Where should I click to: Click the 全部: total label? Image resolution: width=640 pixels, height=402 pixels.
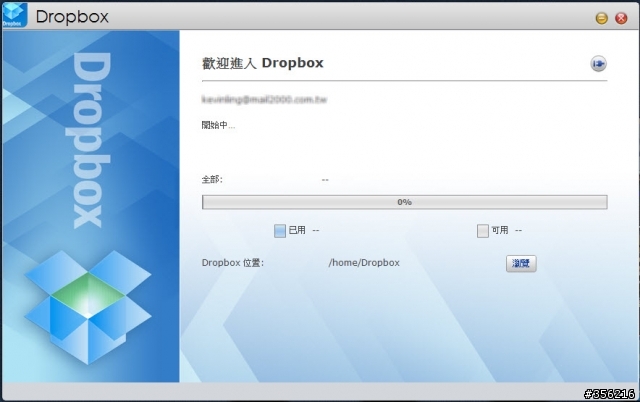(212, 180)
